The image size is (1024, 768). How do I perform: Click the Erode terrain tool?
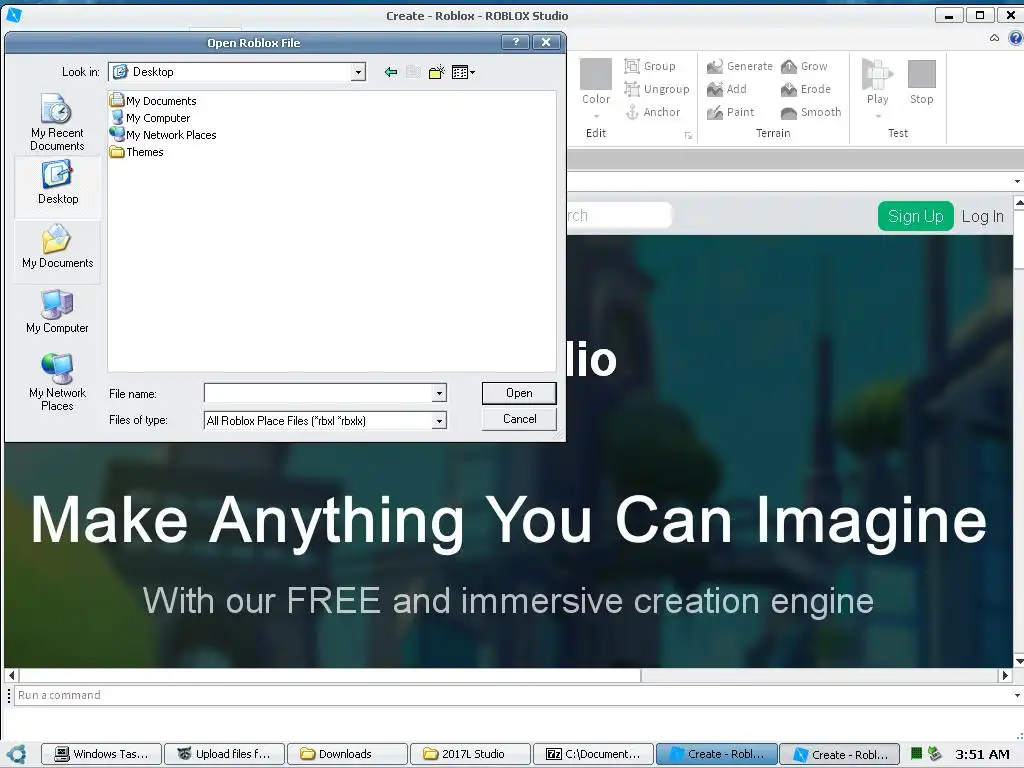806,89
